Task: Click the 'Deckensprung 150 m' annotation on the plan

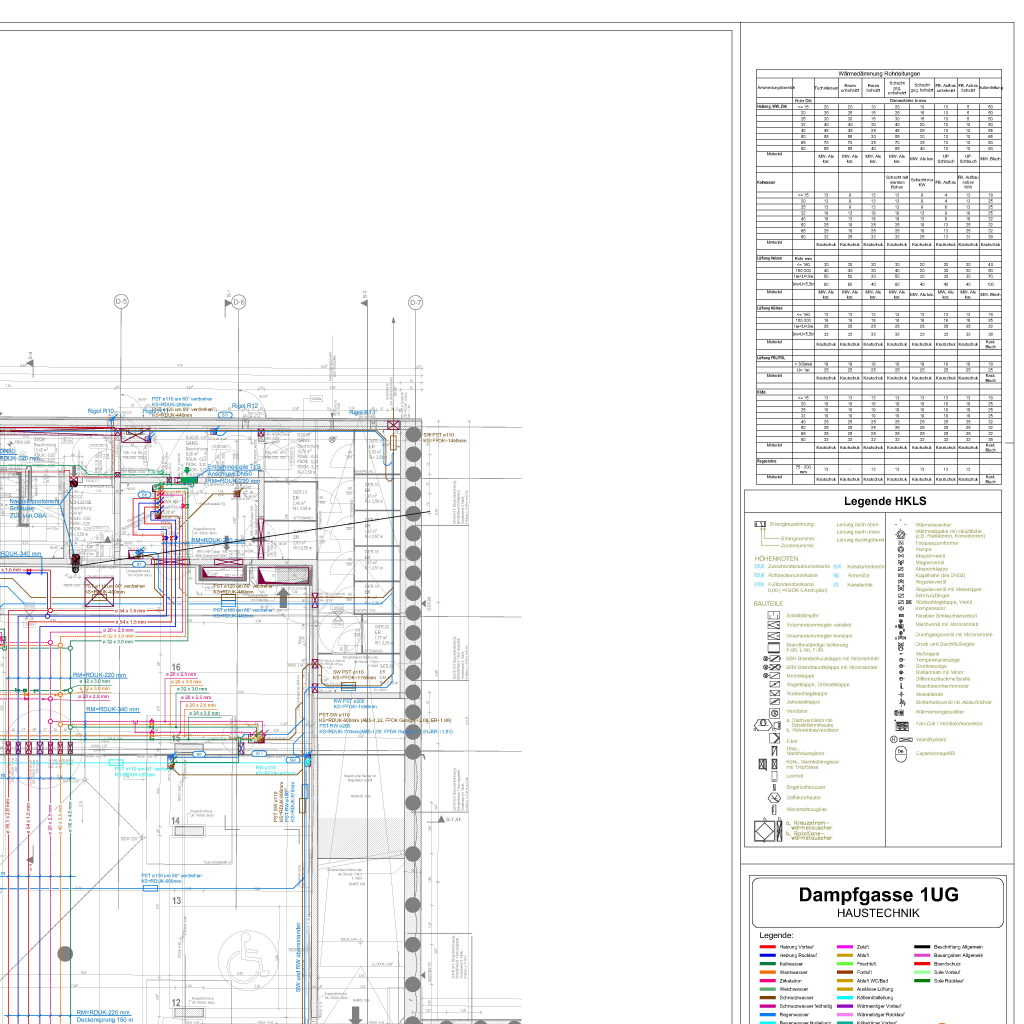Action: 104,1019
